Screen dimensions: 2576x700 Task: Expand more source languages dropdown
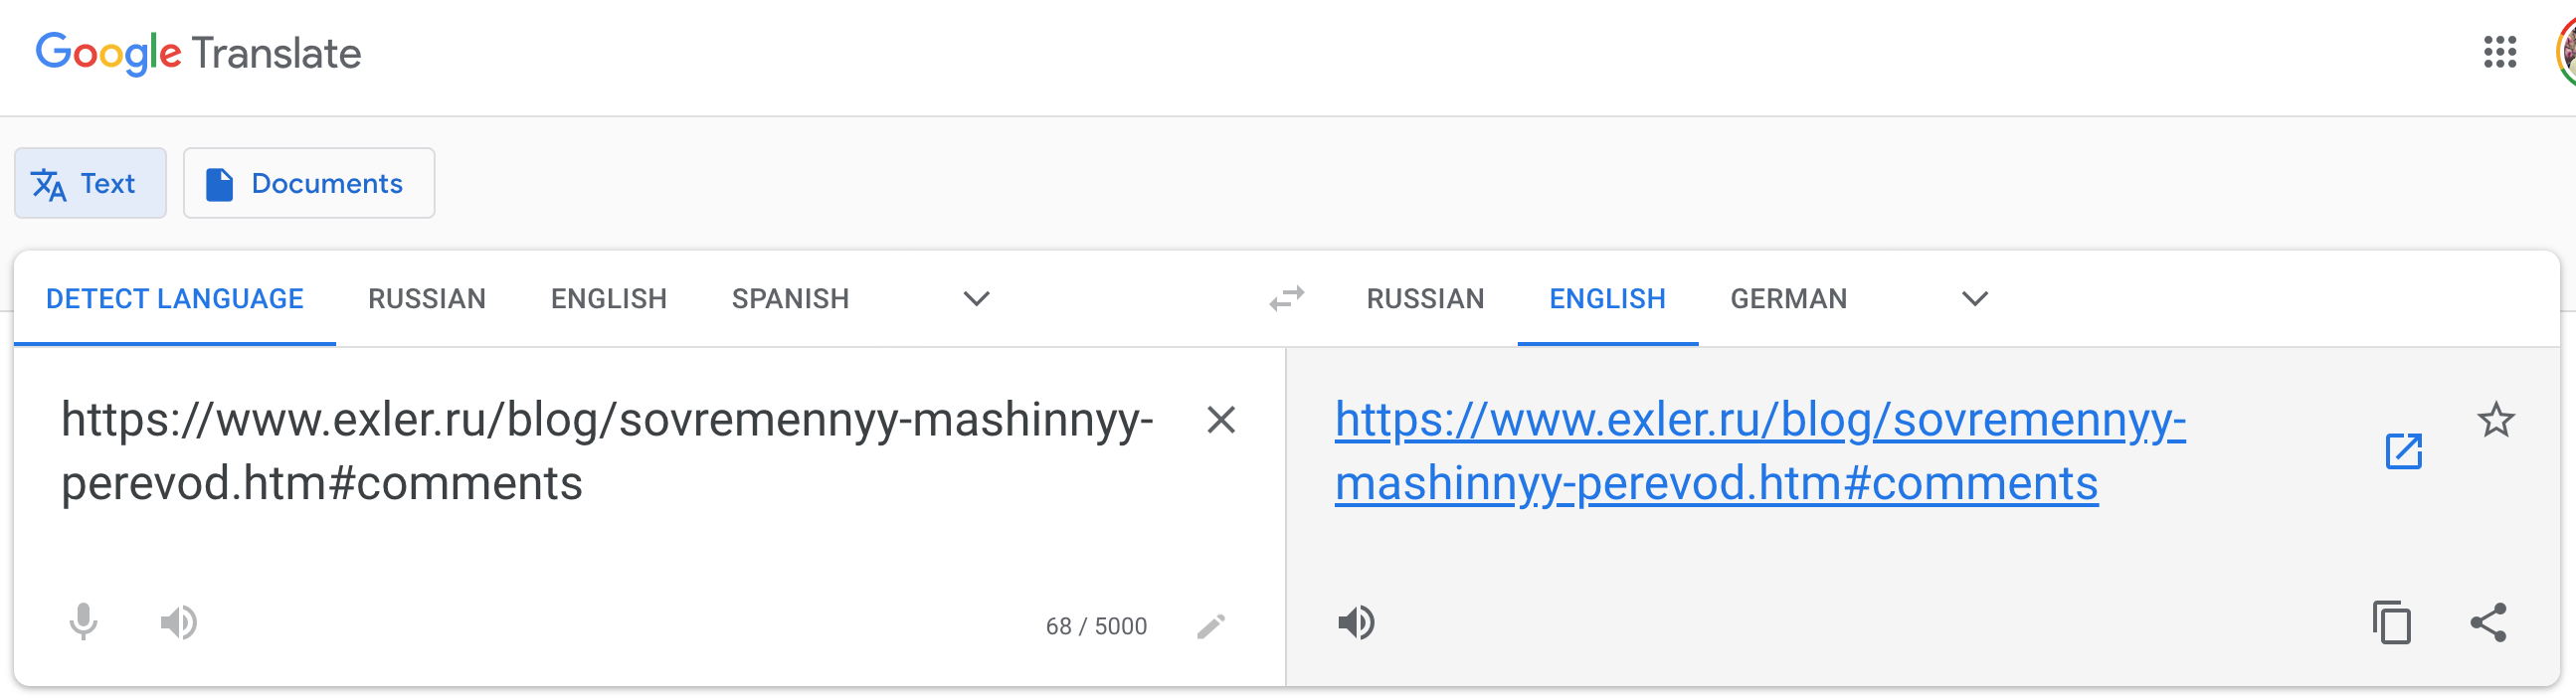tap(976, 298)
